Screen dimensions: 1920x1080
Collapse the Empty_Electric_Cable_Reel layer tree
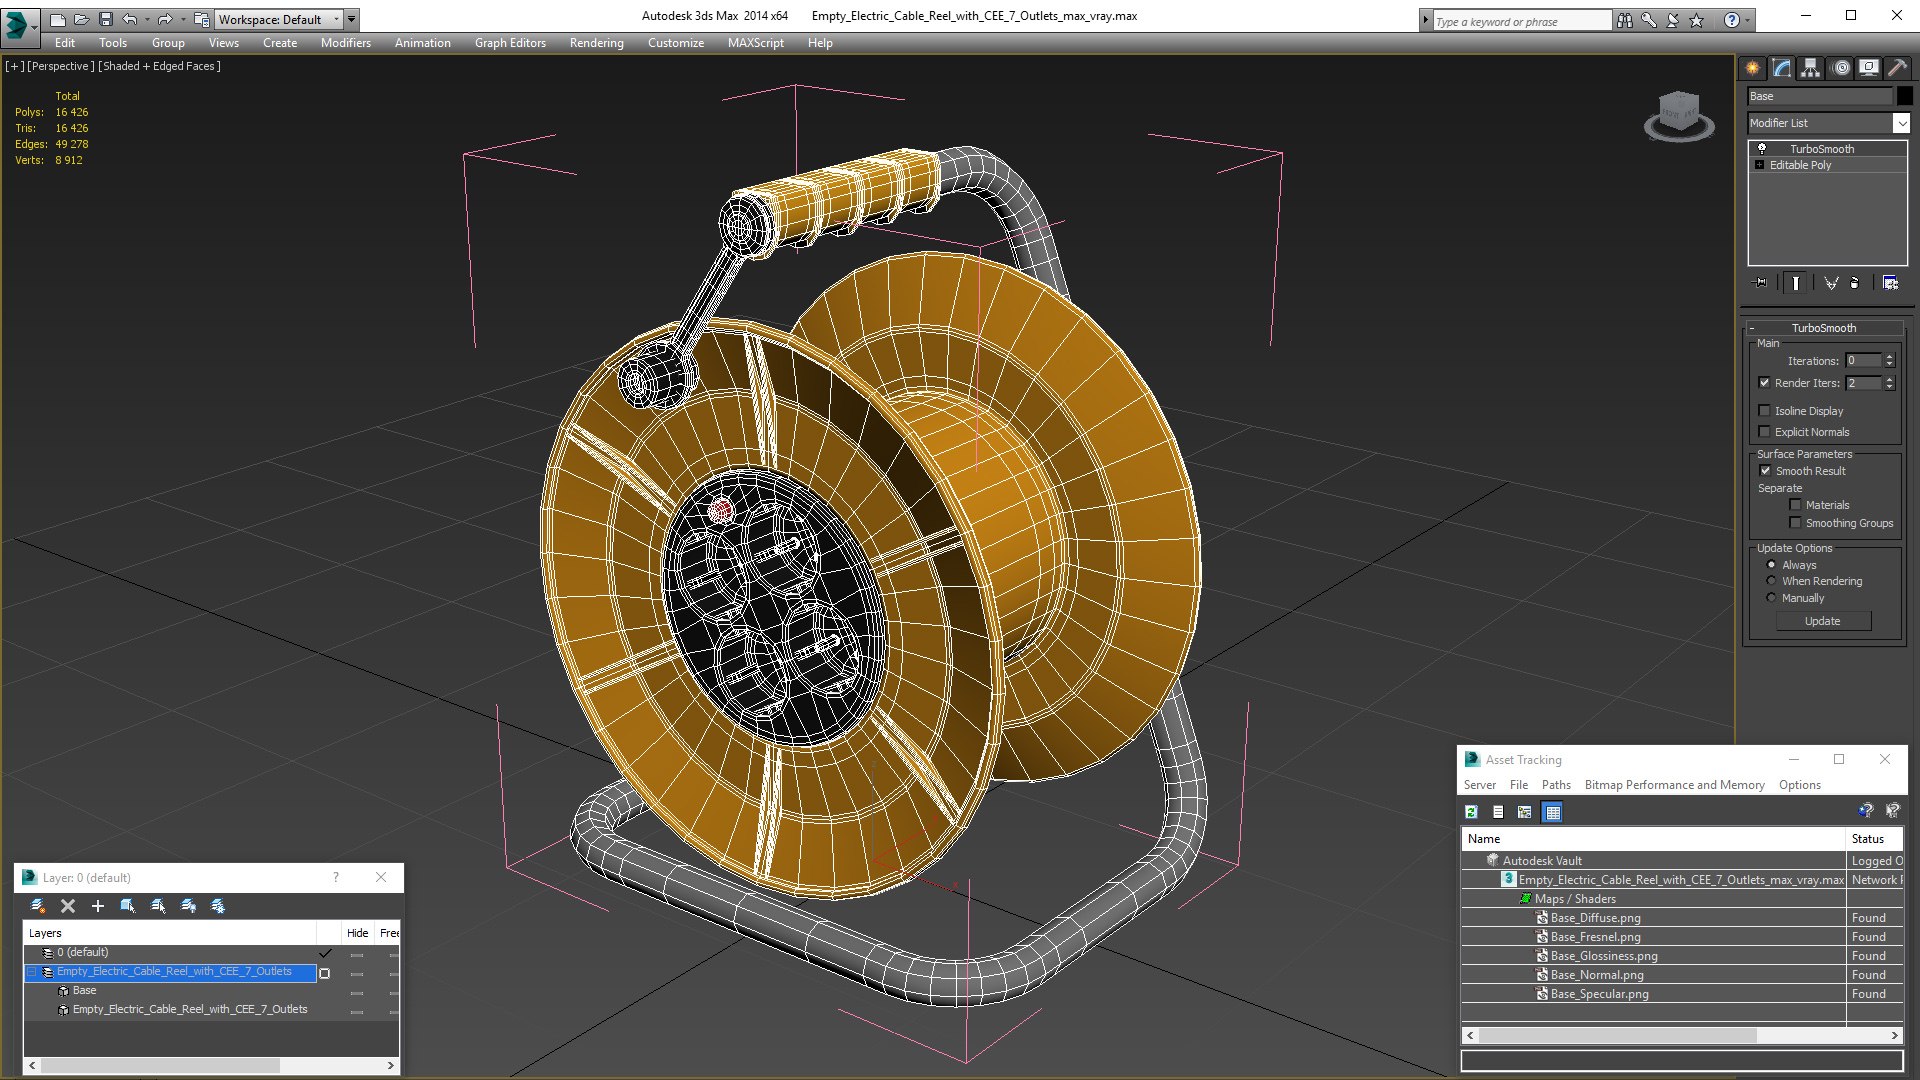click(x=32, y=972)
